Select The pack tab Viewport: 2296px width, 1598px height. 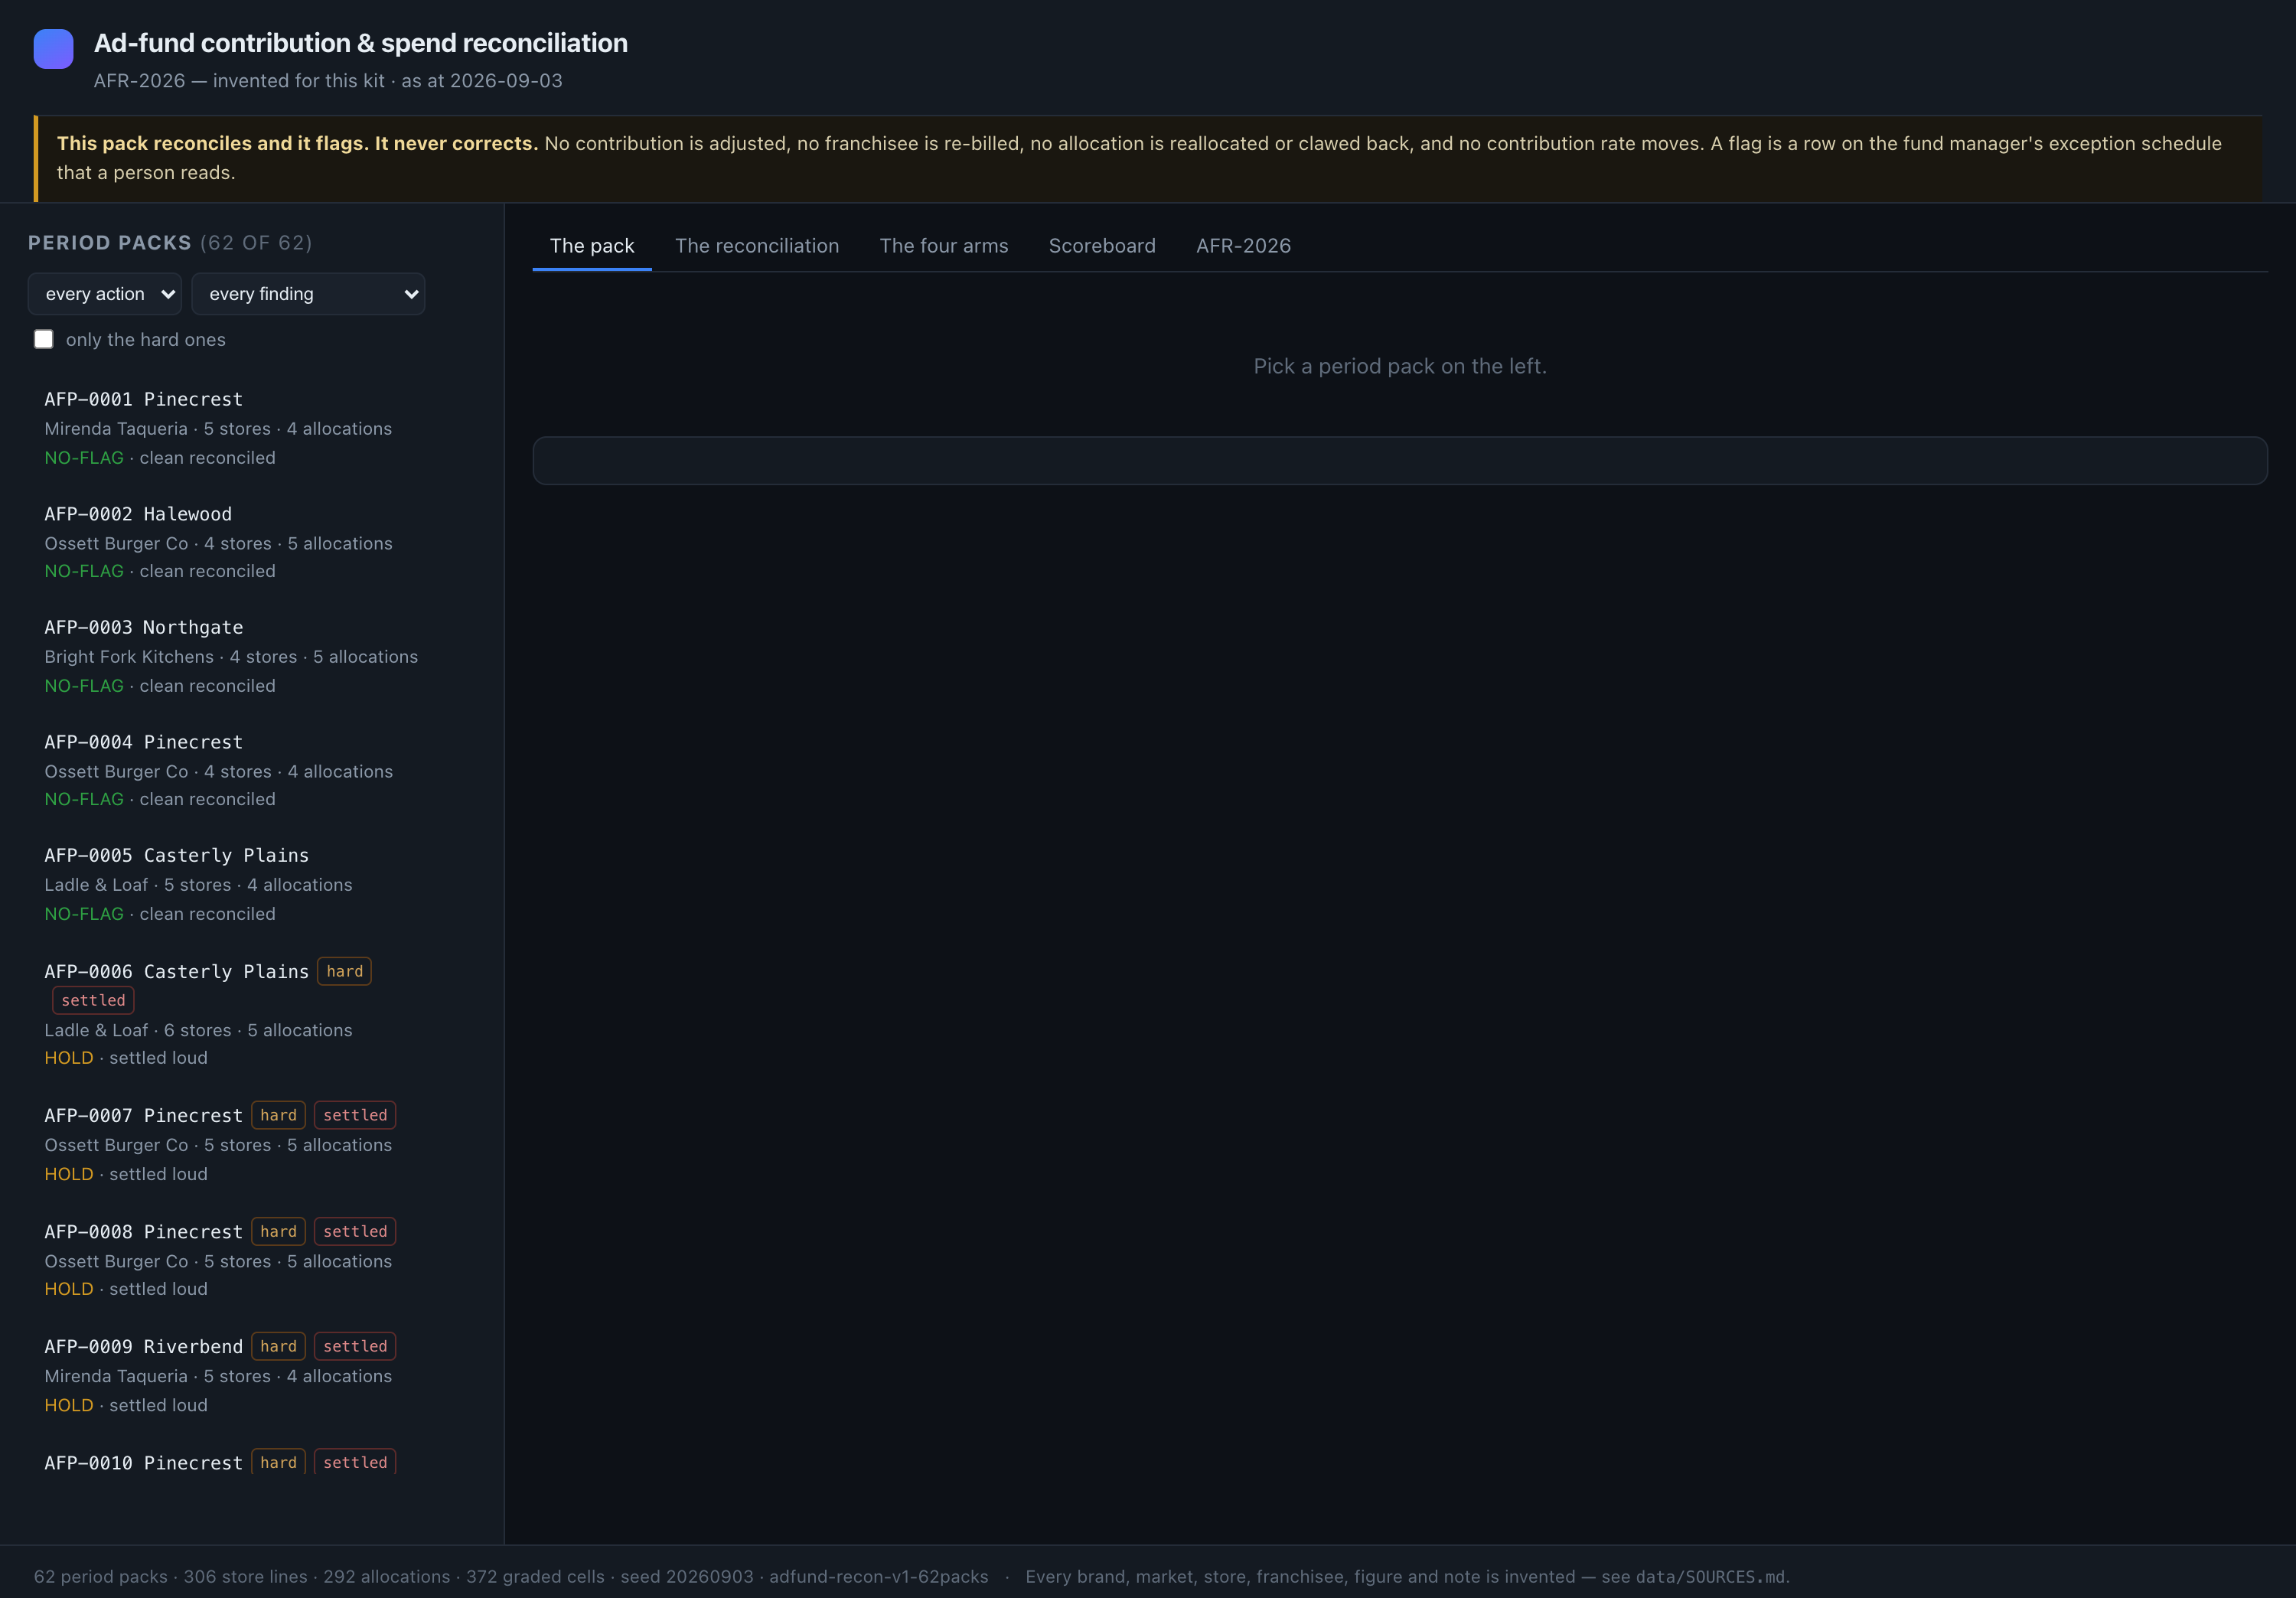(x=592, y=246)
